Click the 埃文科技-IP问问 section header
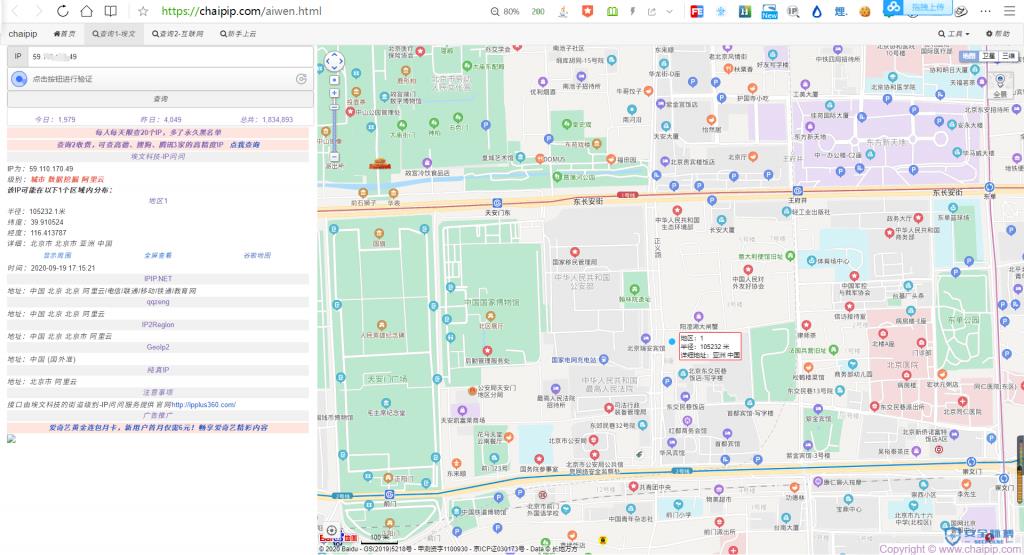1024x555 pixels. [x=158, y=157]
